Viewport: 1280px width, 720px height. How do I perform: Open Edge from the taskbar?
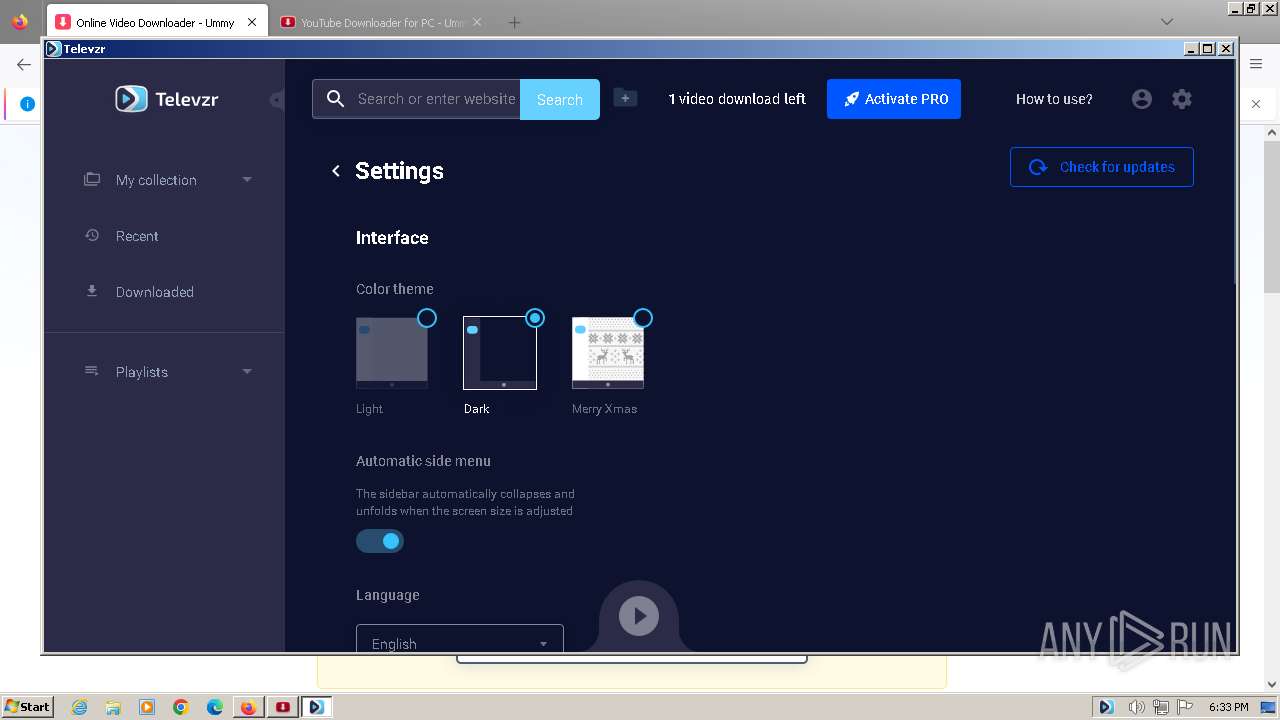tap(214, 707)
